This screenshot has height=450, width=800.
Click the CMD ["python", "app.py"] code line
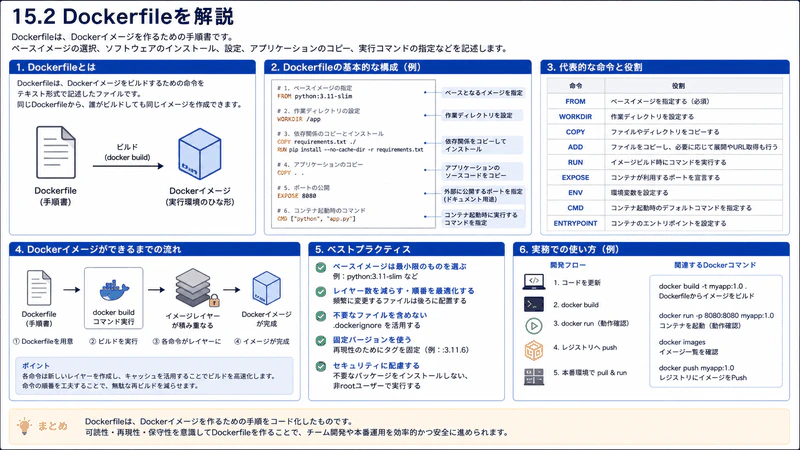coord(316,219)
